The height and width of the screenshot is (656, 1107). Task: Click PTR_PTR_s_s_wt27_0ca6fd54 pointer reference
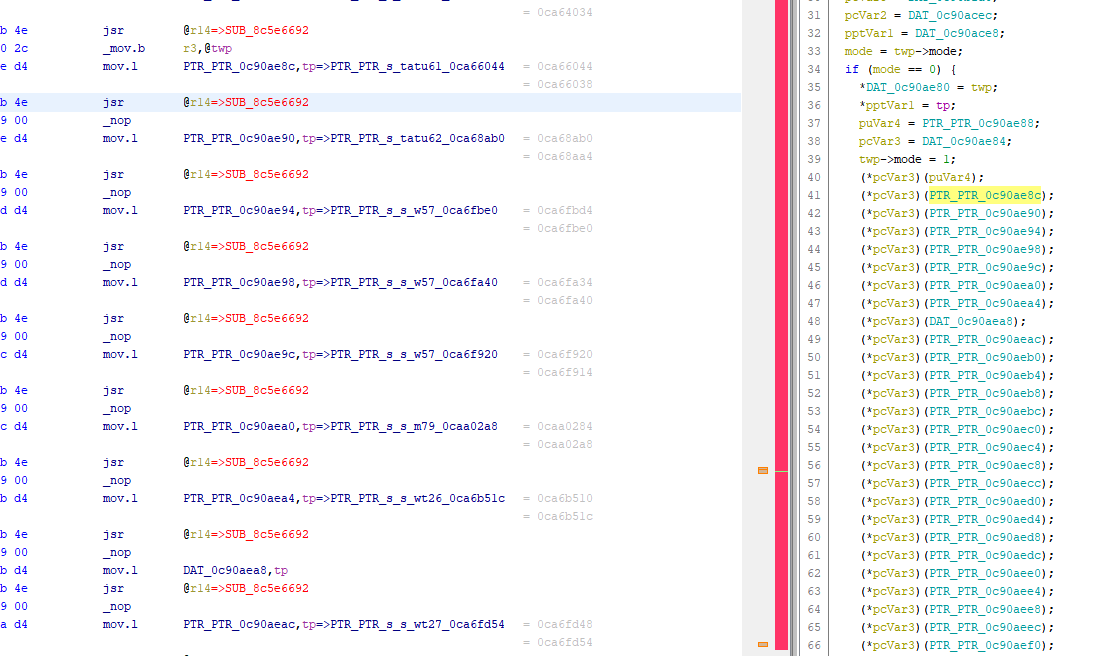click(x=417, y=624)
